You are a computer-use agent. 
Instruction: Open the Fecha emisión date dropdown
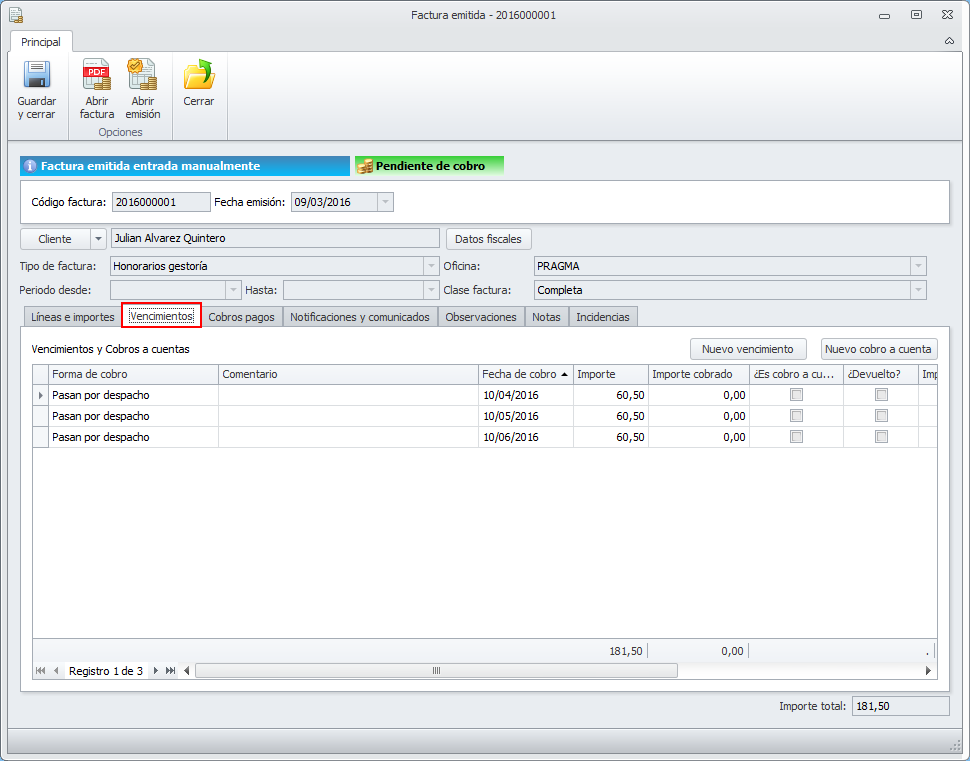tap(385, 202)
